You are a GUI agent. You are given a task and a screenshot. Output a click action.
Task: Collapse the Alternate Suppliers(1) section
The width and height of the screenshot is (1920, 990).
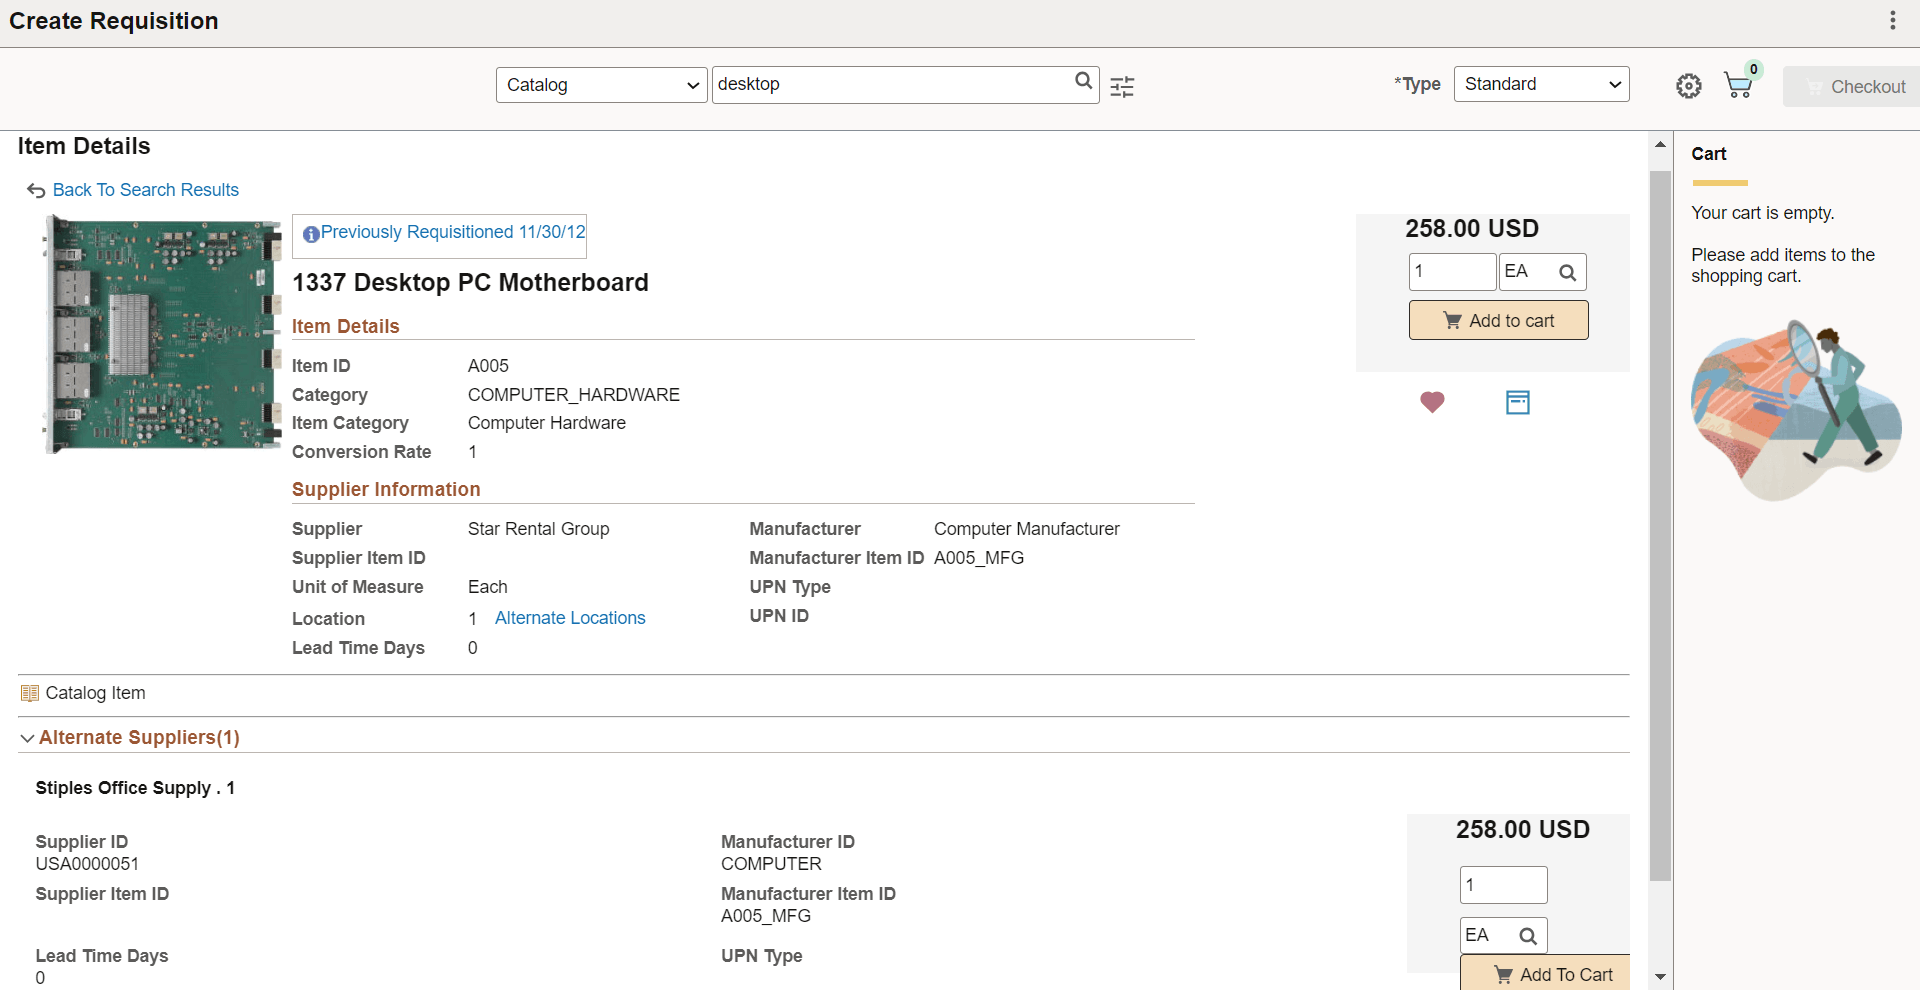pyautogui.click(x=27, y=738)
